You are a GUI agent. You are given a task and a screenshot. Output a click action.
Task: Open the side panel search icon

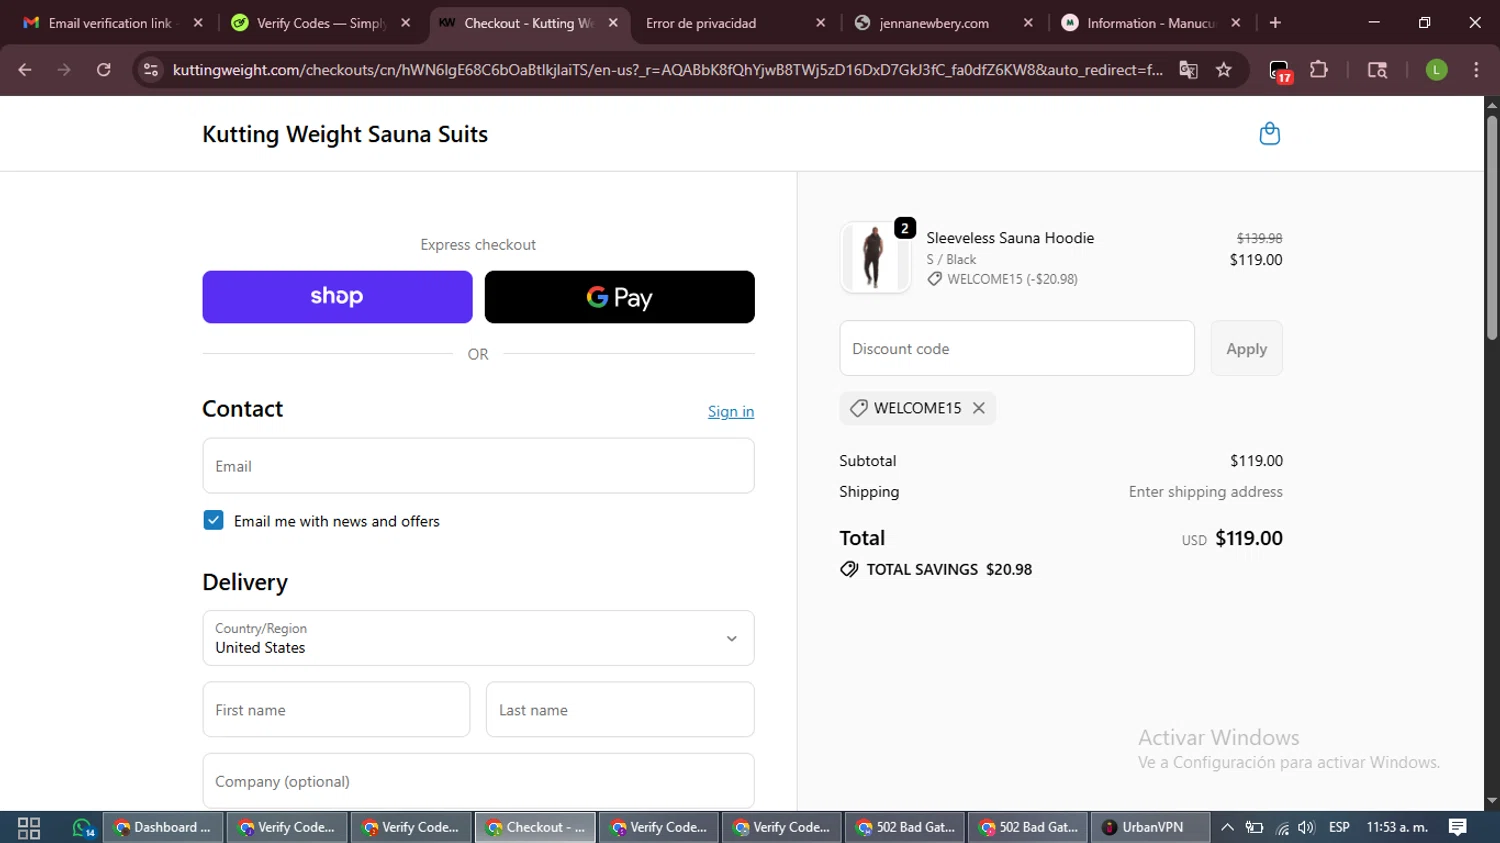pyautogui.click(x=1377, y=70)
